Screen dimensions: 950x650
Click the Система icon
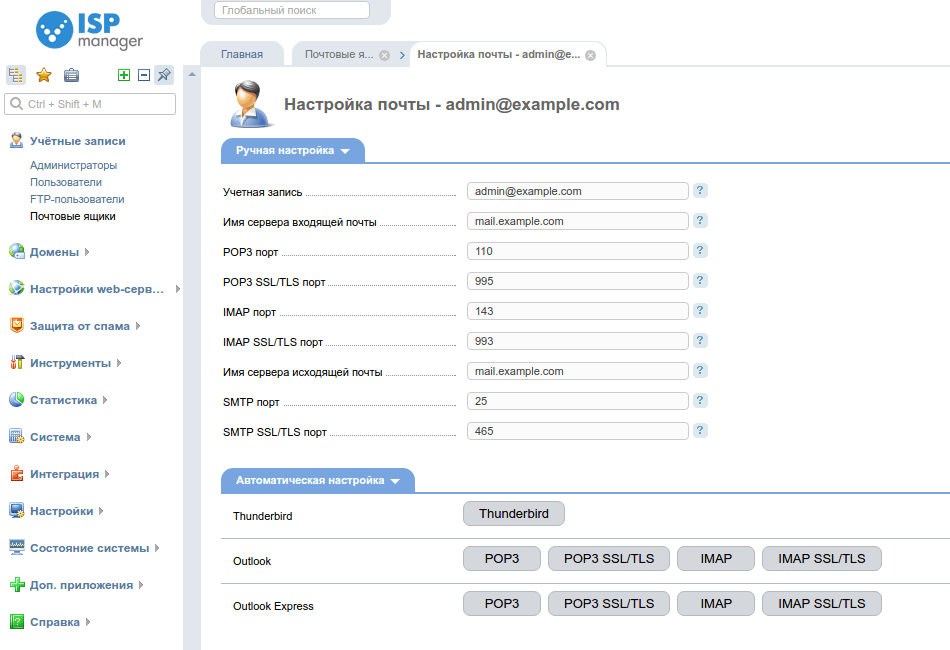point(16,436)
